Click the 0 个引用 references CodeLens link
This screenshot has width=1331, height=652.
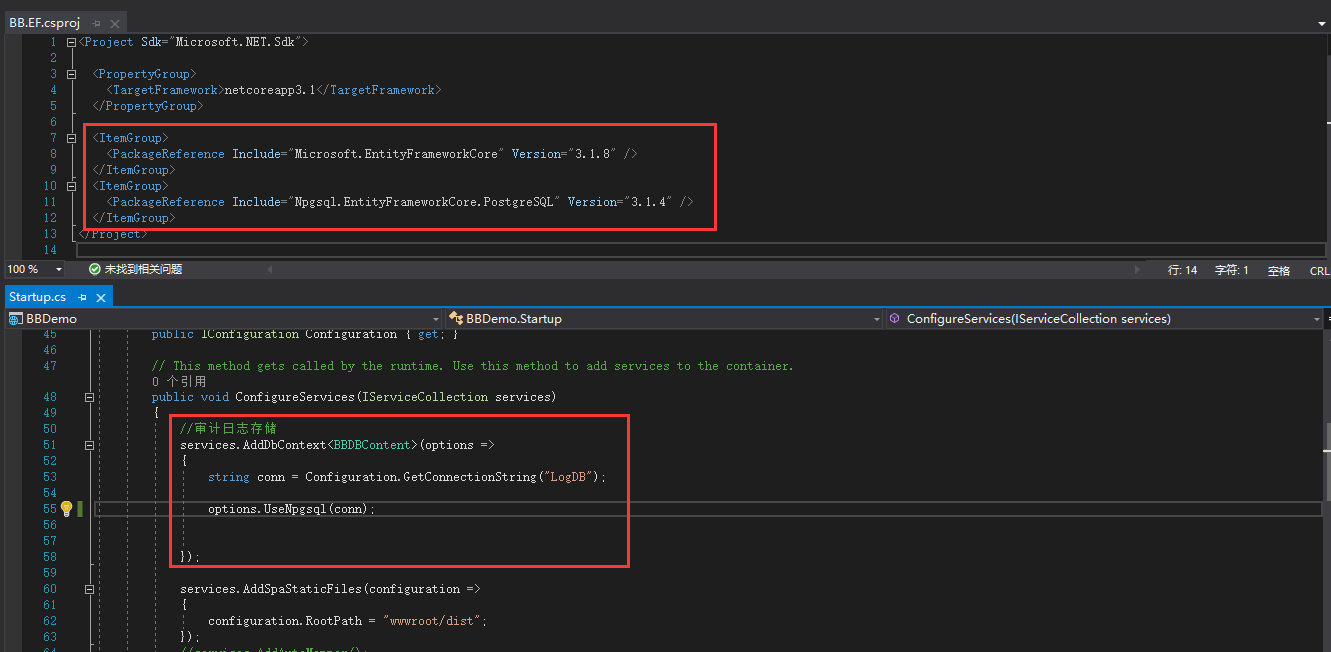click(179, 381)
